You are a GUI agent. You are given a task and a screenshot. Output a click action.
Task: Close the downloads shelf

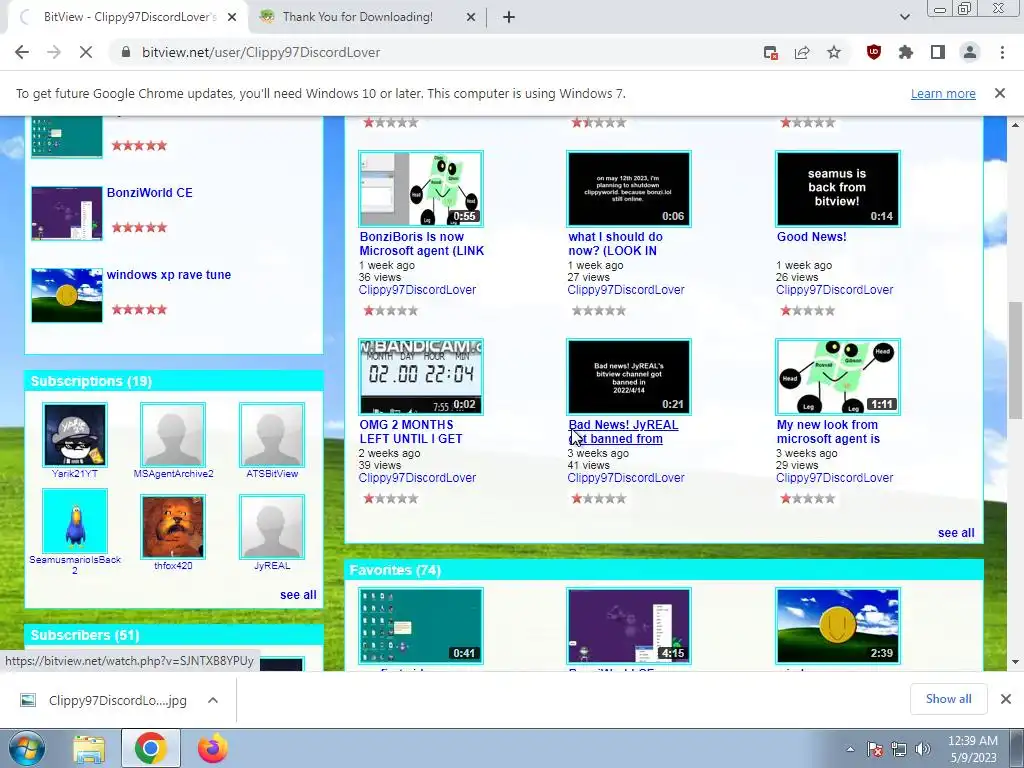tap(1006, 699)
